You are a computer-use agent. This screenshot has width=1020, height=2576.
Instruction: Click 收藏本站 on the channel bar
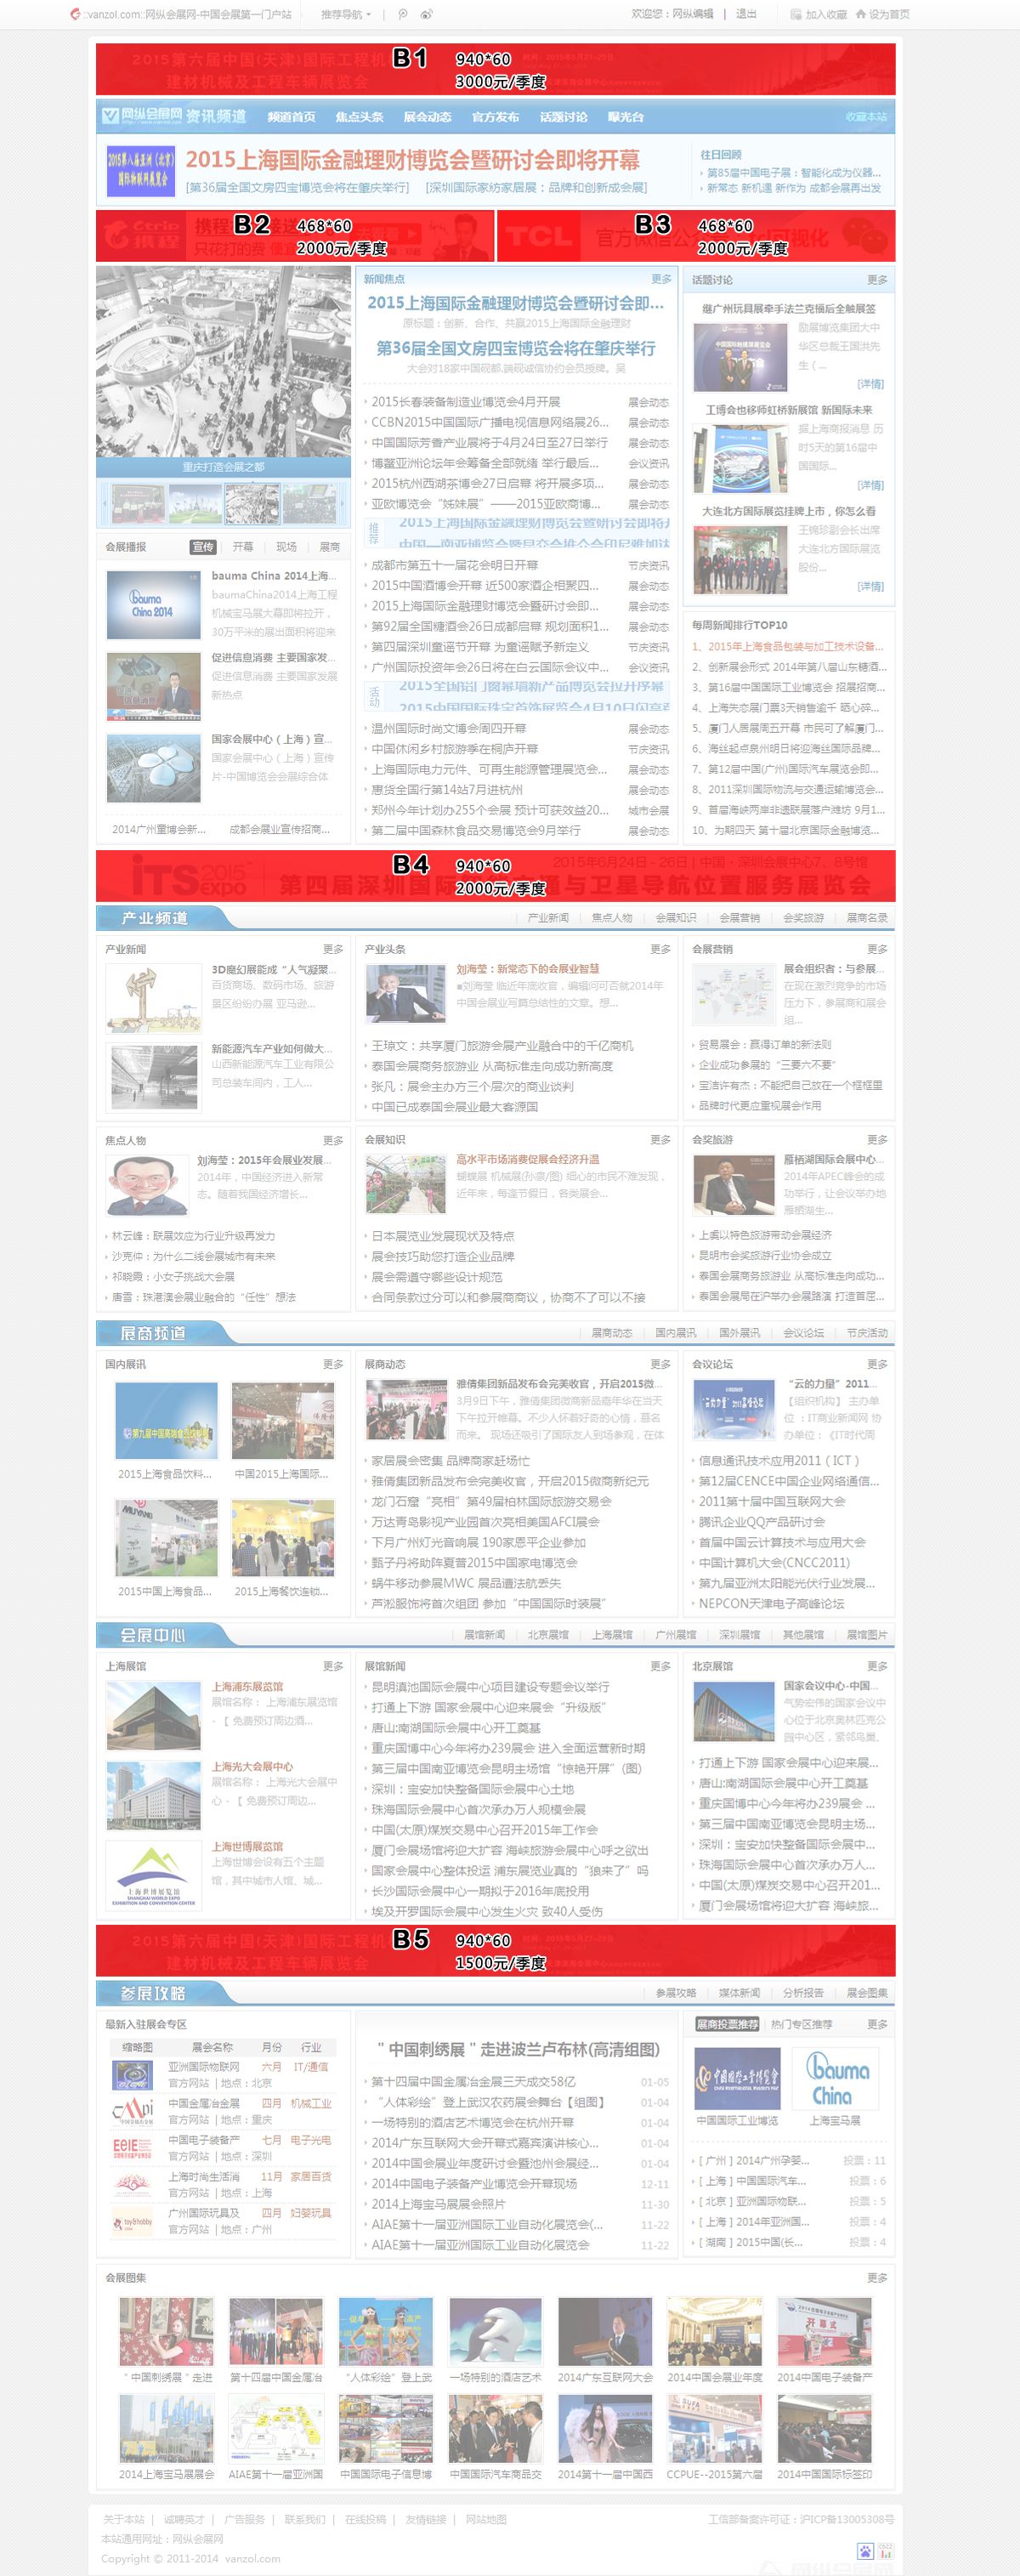tap(866, 117)
